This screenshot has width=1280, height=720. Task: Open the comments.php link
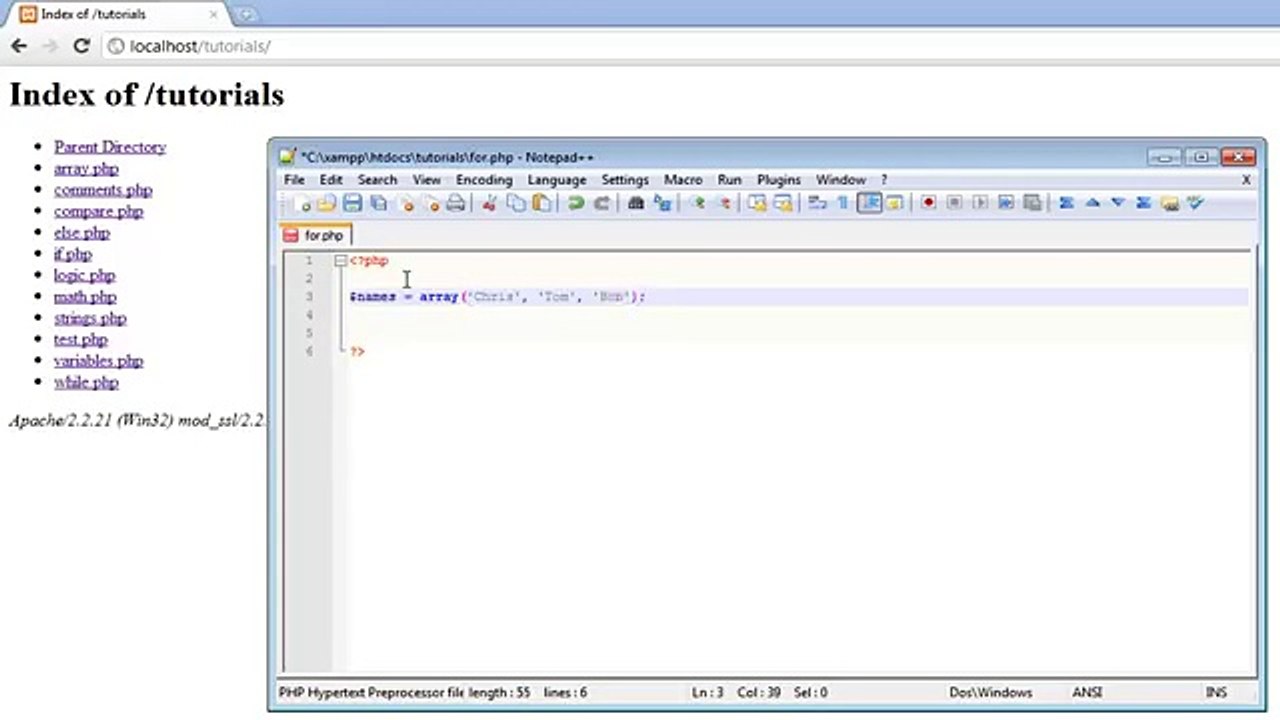click(x=103, y=190)
